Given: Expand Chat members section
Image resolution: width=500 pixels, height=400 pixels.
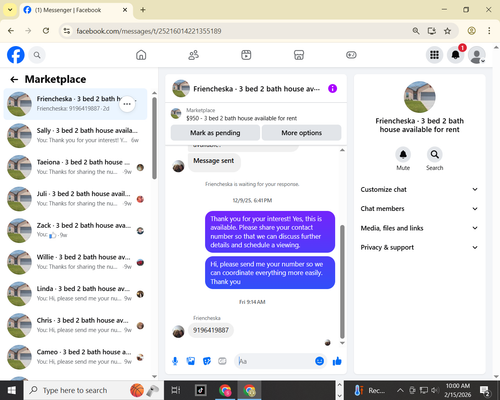Looking at the screenshot, I should pos(419,209).
